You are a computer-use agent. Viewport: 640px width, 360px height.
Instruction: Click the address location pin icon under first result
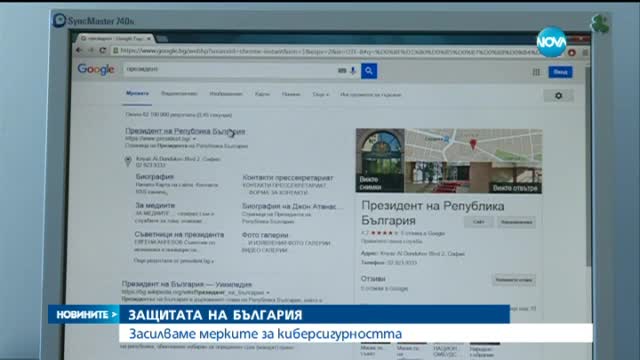[x=128, y=161]
